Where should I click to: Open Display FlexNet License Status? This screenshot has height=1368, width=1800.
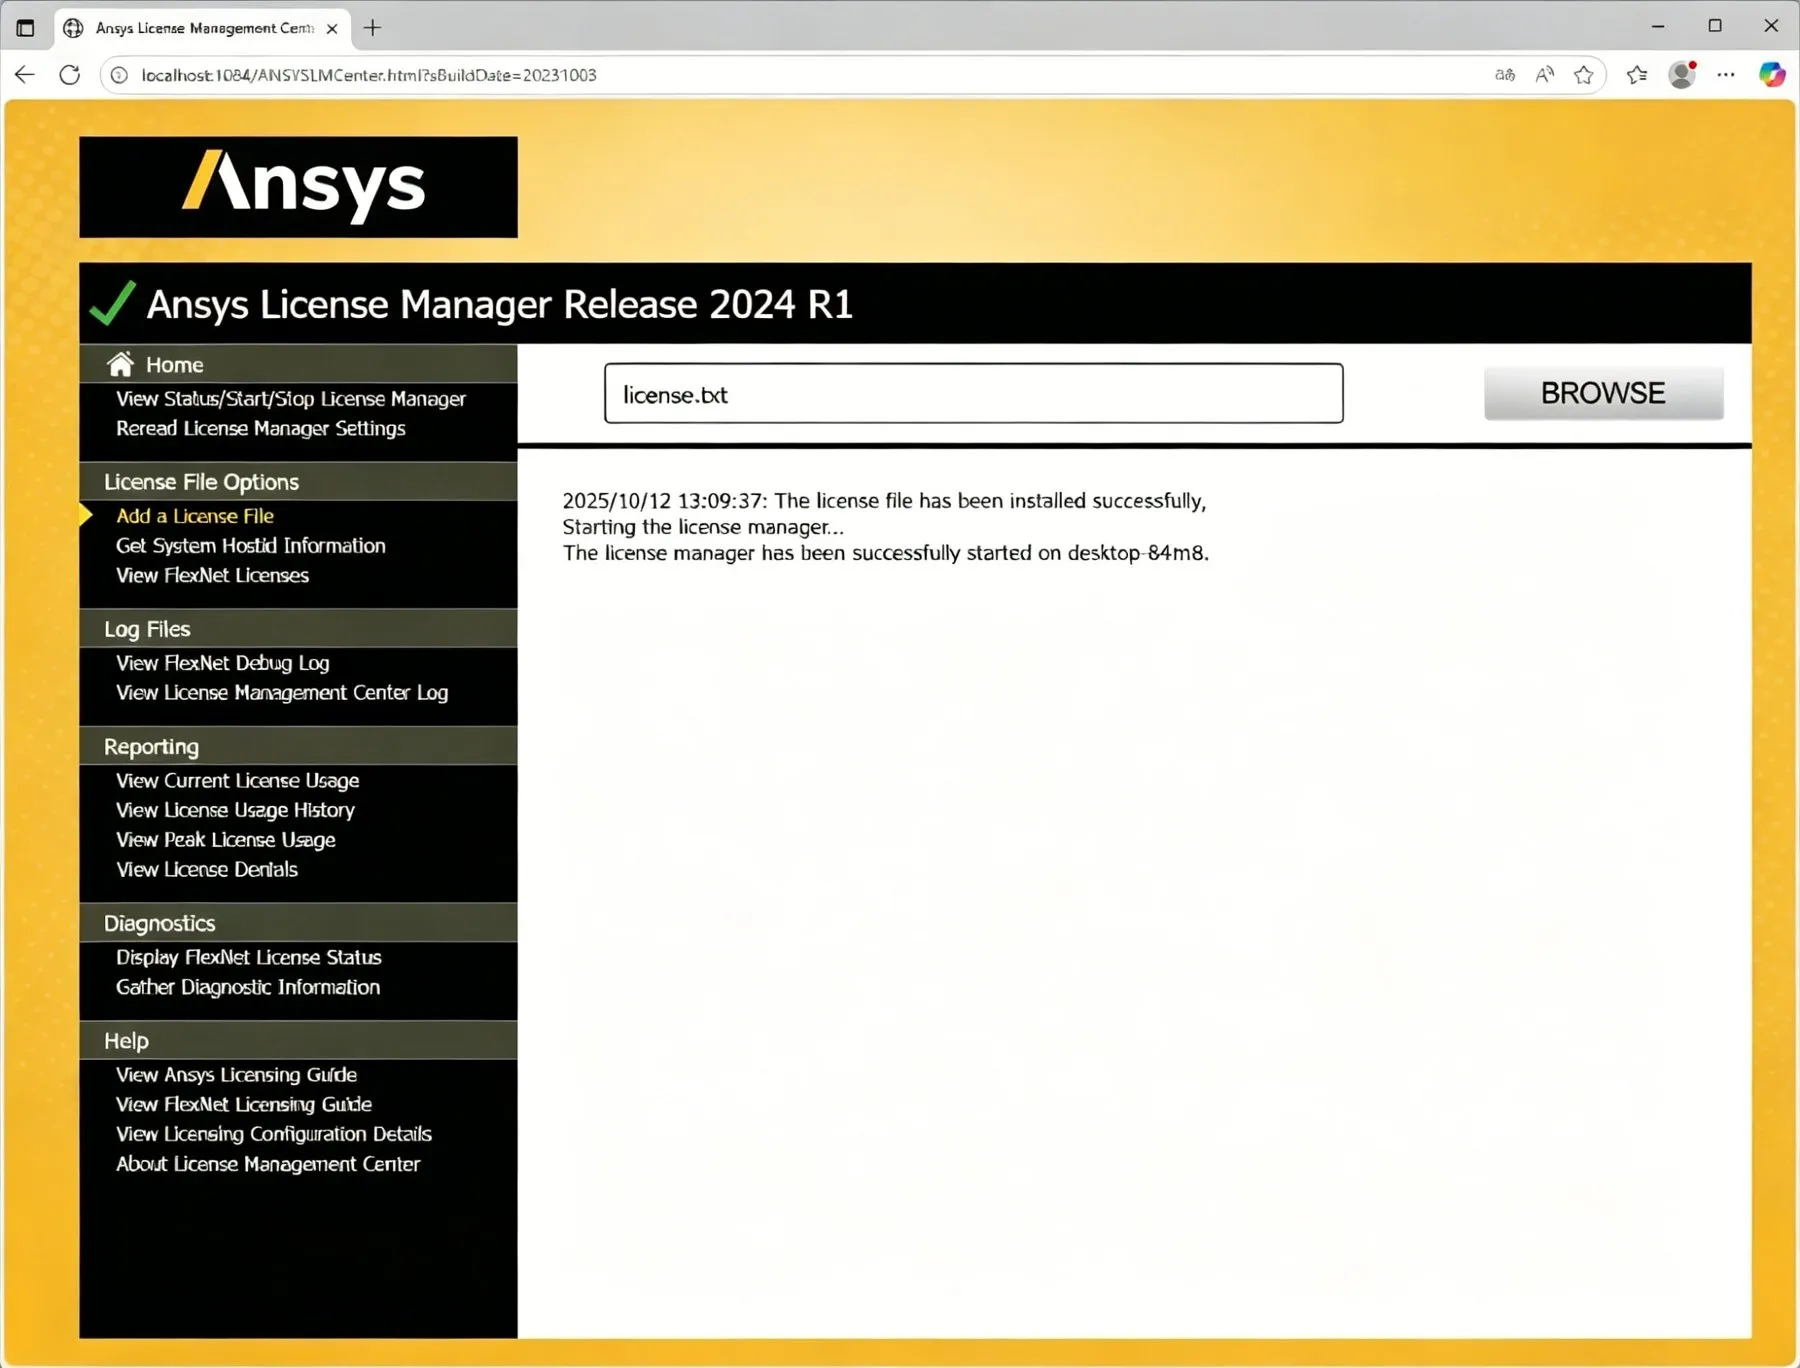pos(249,958)
